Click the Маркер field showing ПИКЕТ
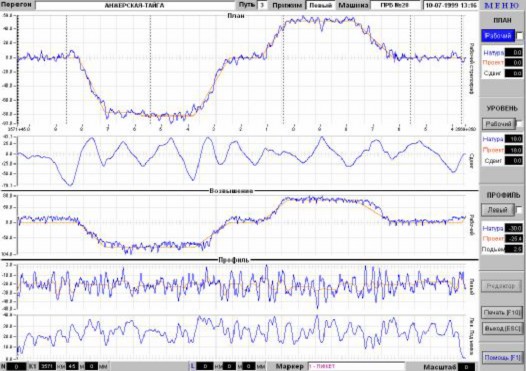 (x=356, y=366)
